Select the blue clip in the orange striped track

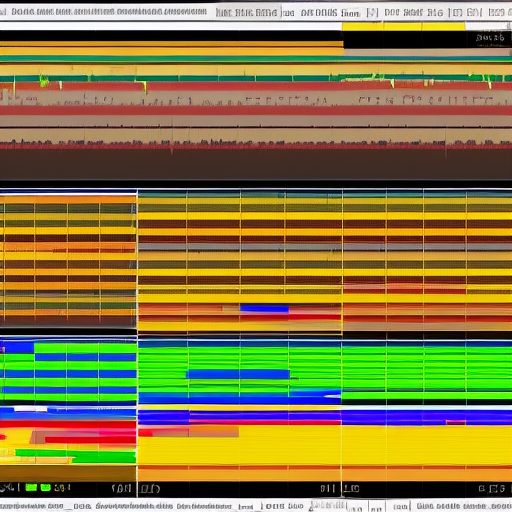coord(264,309)
